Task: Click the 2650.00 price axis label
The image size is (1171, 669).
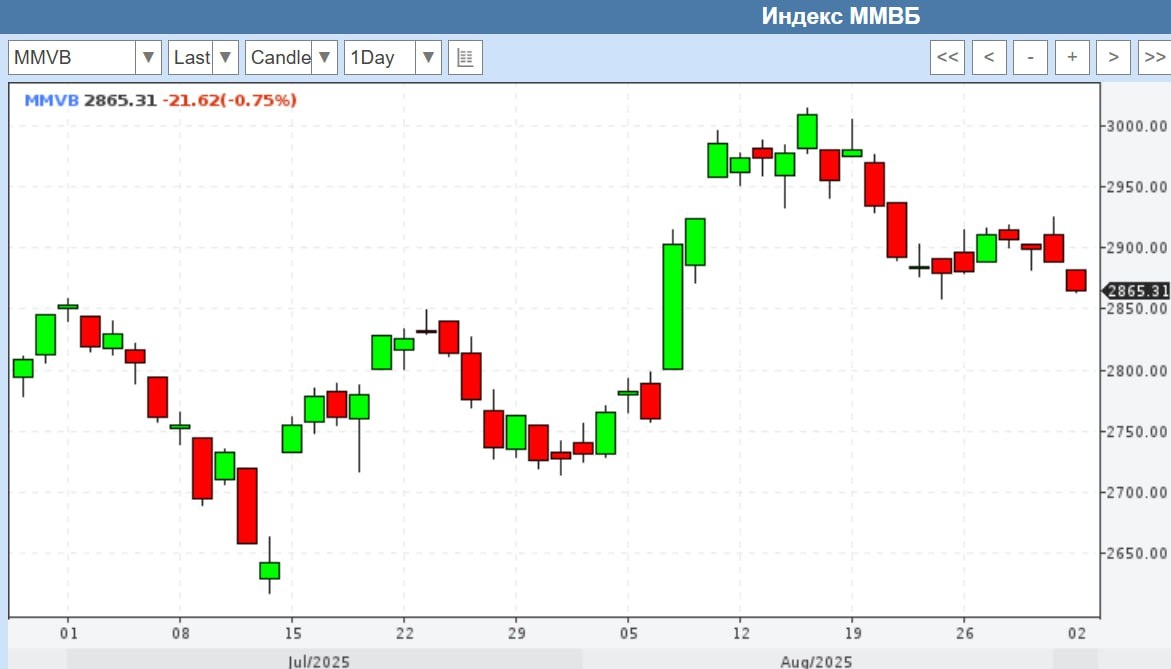Action: coord(1137,553)
